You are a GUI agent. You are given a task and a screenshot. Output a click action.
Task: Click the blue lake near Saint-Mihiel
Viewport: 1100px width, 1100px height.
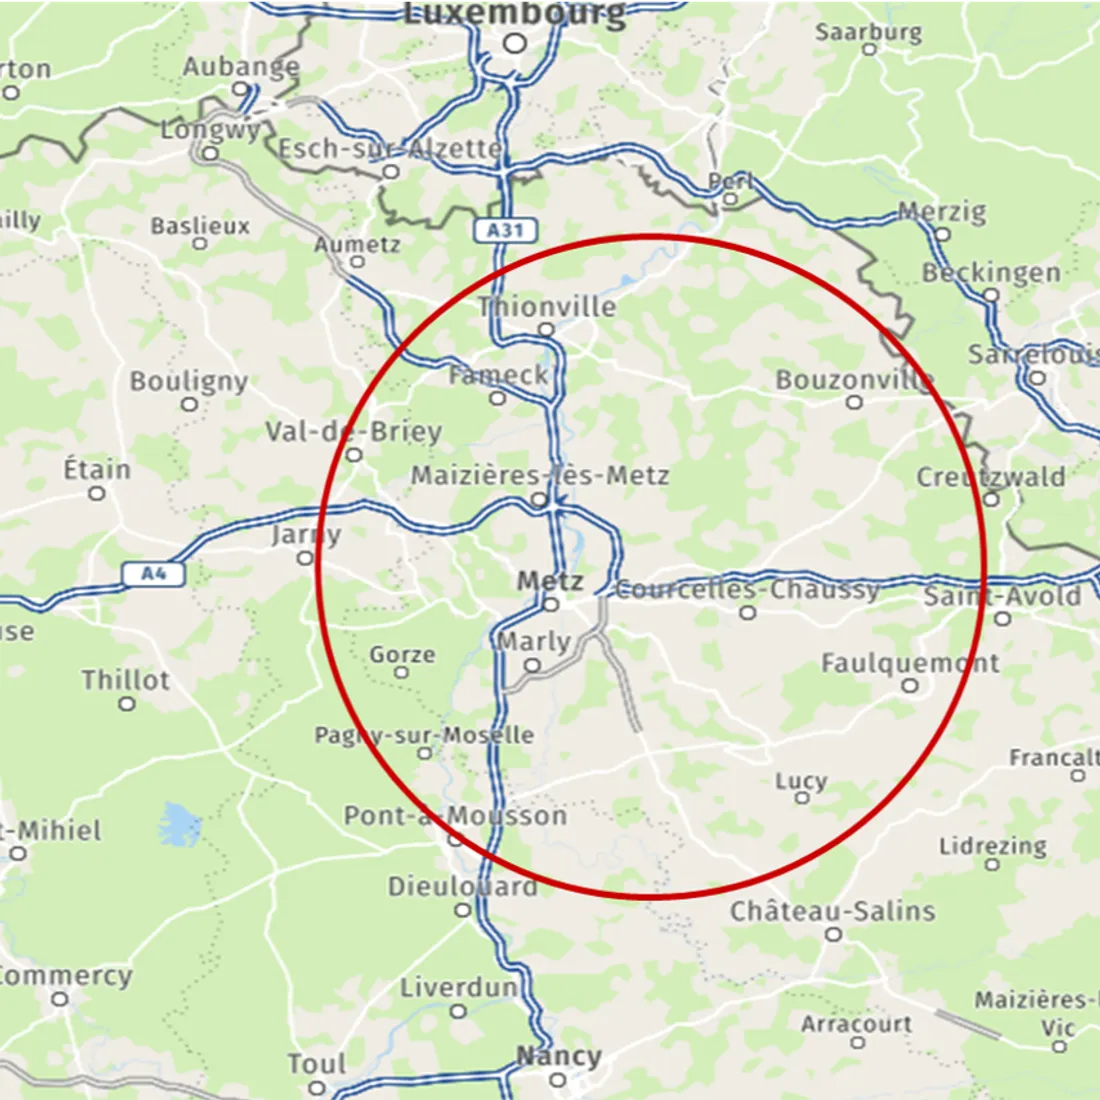pos(179,824)
